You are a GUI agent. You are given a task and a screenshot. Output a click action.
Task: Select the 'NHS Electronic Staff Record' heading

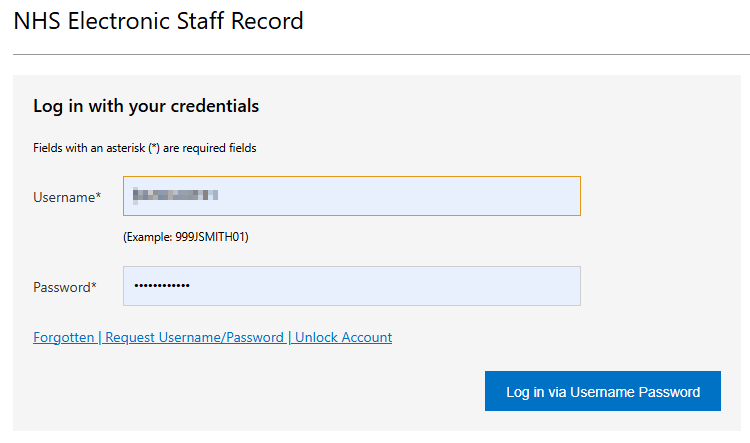158,21
